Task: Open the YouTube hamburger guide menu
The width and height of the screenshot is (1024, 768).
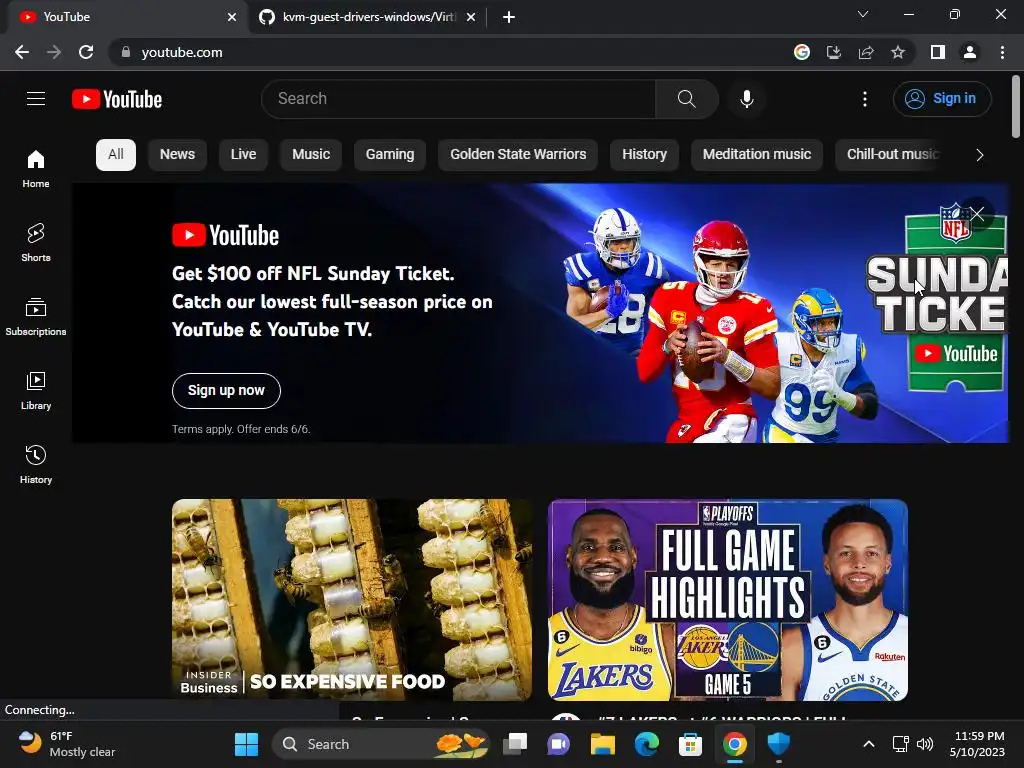Action: pos(36,99)
